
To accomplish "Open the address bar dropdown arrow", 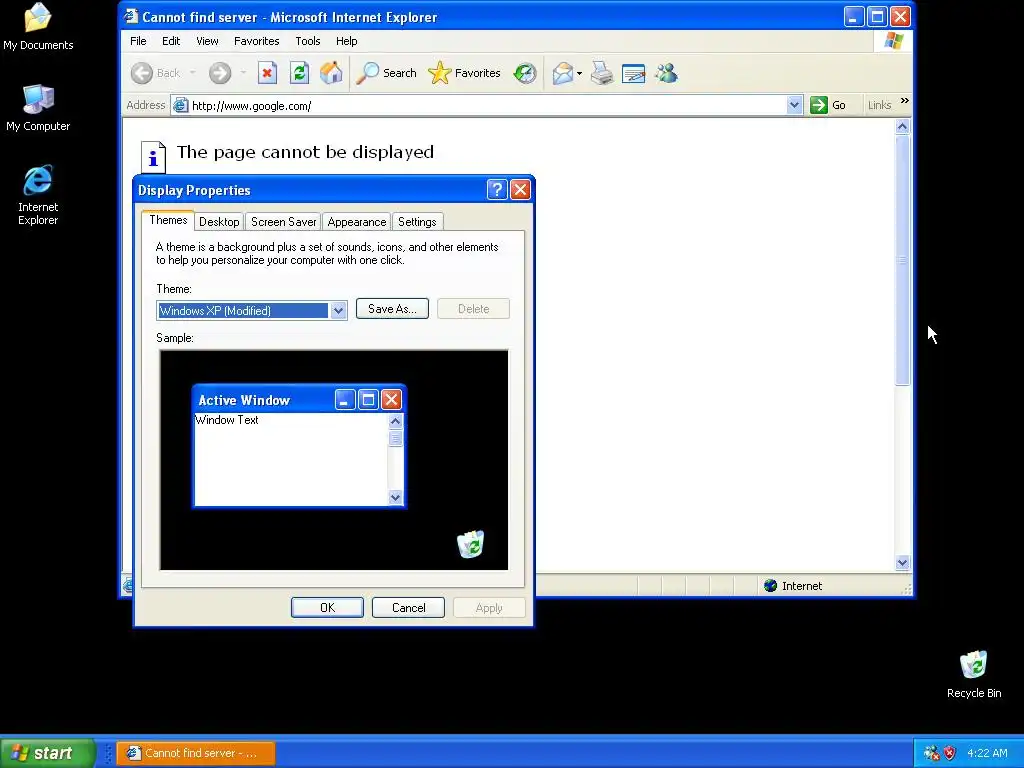I will point(794,105).
